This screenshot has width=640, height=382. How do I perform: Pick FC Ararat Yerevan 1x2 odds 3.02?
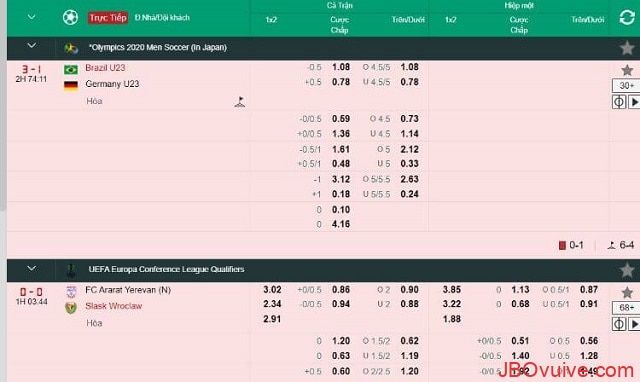click(x=272, y=289)
